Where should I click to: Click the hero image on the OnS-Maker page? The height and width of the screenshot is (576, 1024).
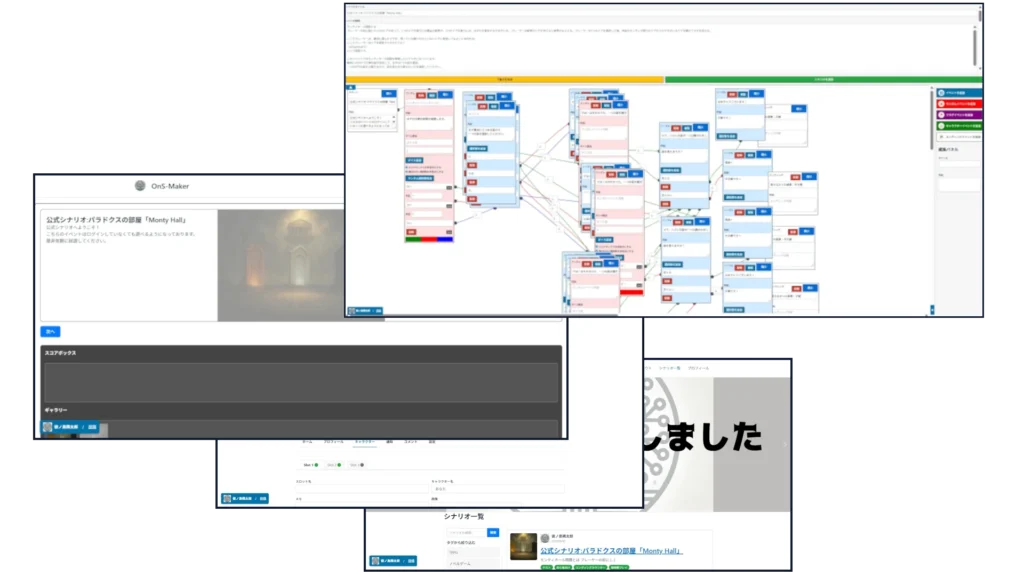[281, 265]
